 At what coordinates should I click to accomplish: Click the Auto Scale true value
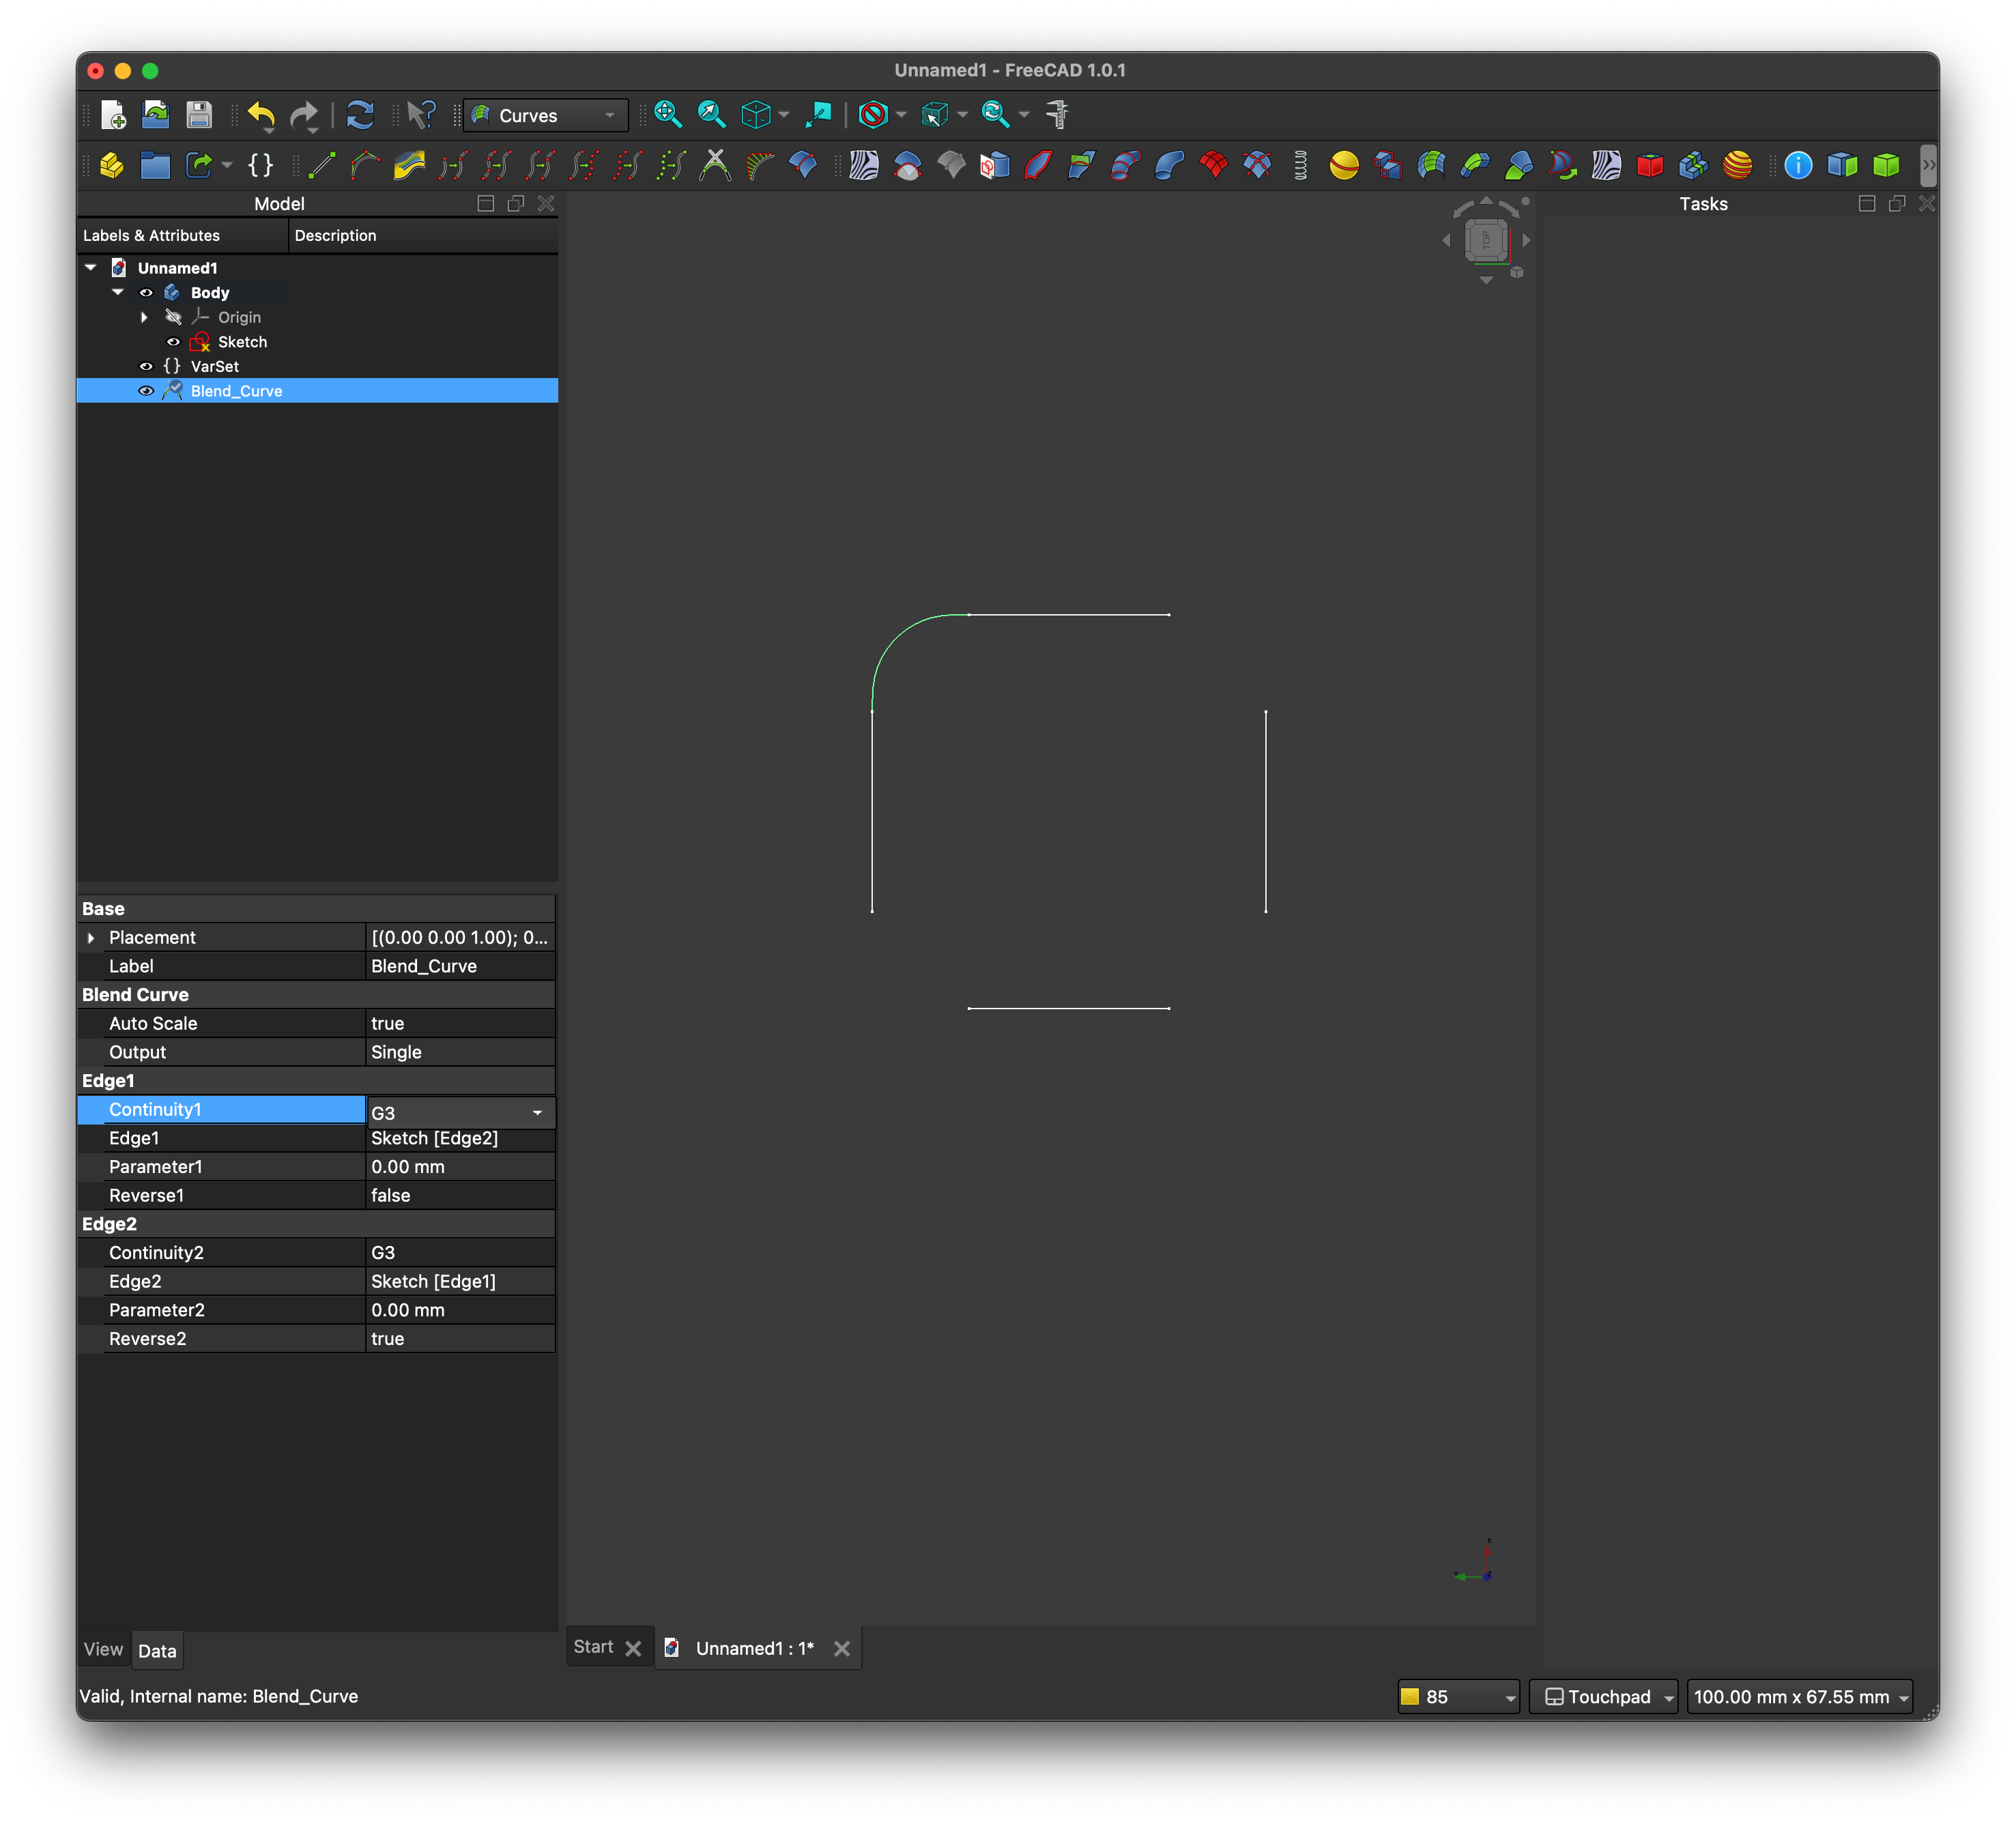460,1024
